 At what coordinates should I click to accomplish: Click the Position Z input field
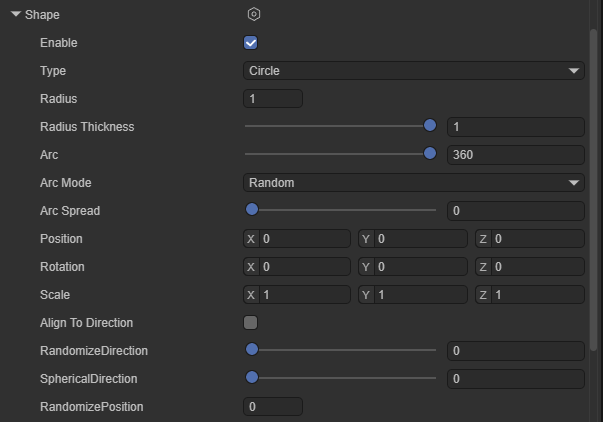tap(536, 239)
